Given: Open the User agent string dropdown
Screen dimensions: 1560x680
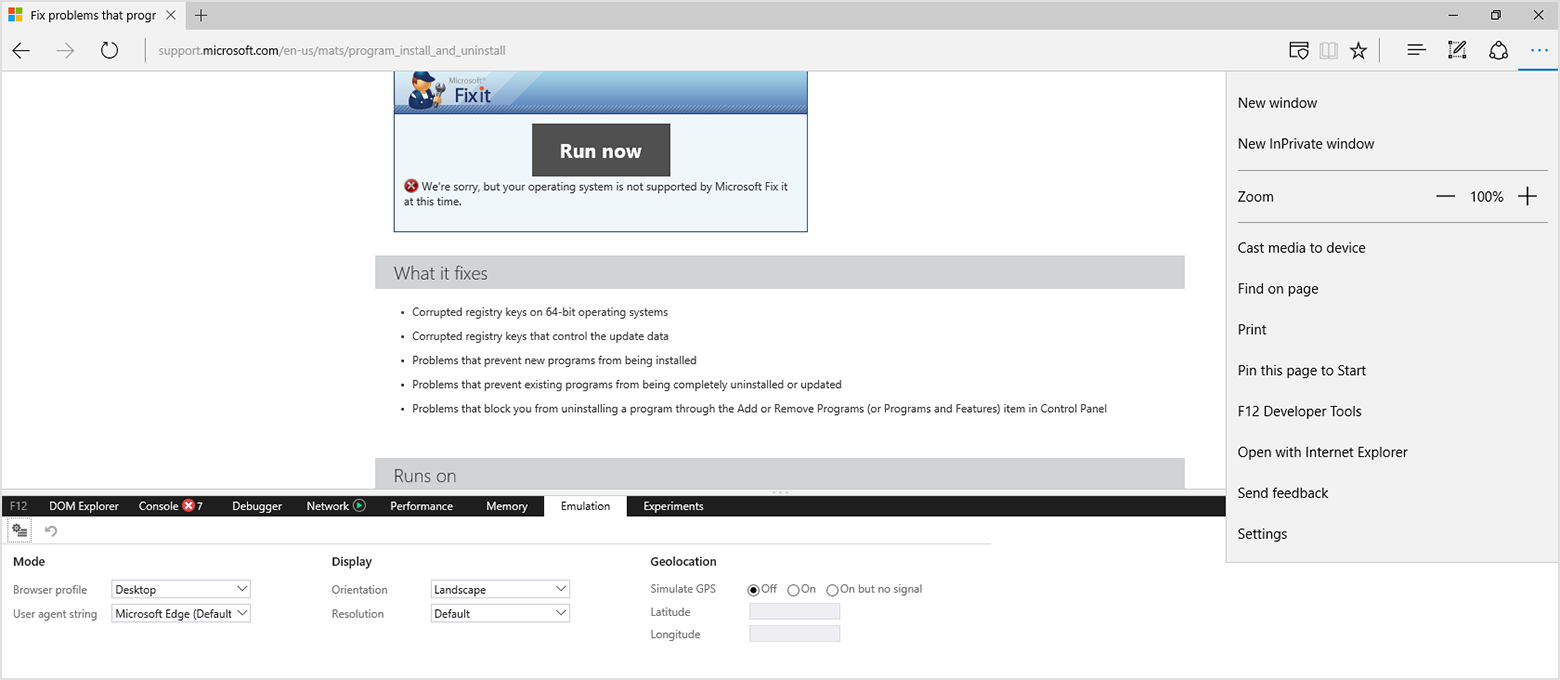Looking at the screenshot, I should [x=181, y=614].
